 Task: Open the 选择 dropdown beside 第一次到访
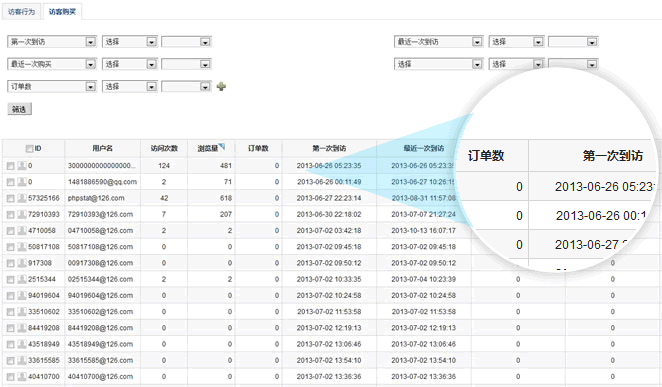[x=130, y=42]
